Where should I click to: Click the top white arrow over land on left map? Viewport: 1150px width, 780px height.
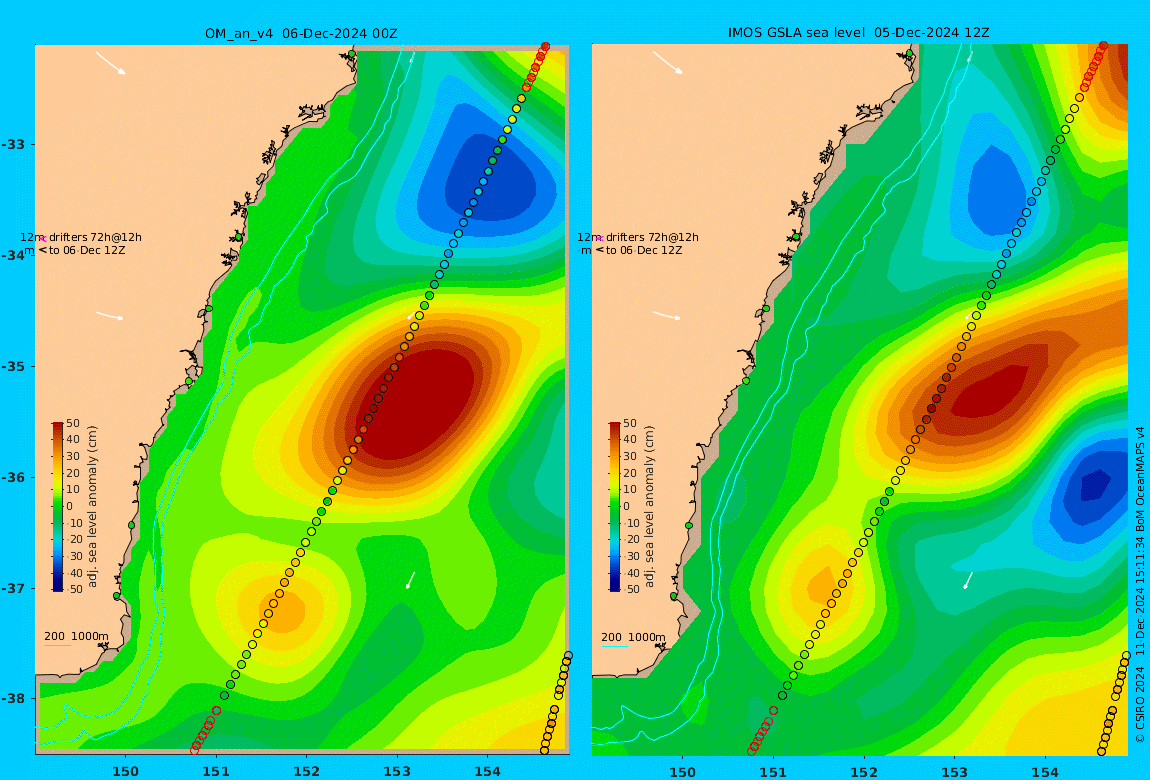tap(111, 63)
